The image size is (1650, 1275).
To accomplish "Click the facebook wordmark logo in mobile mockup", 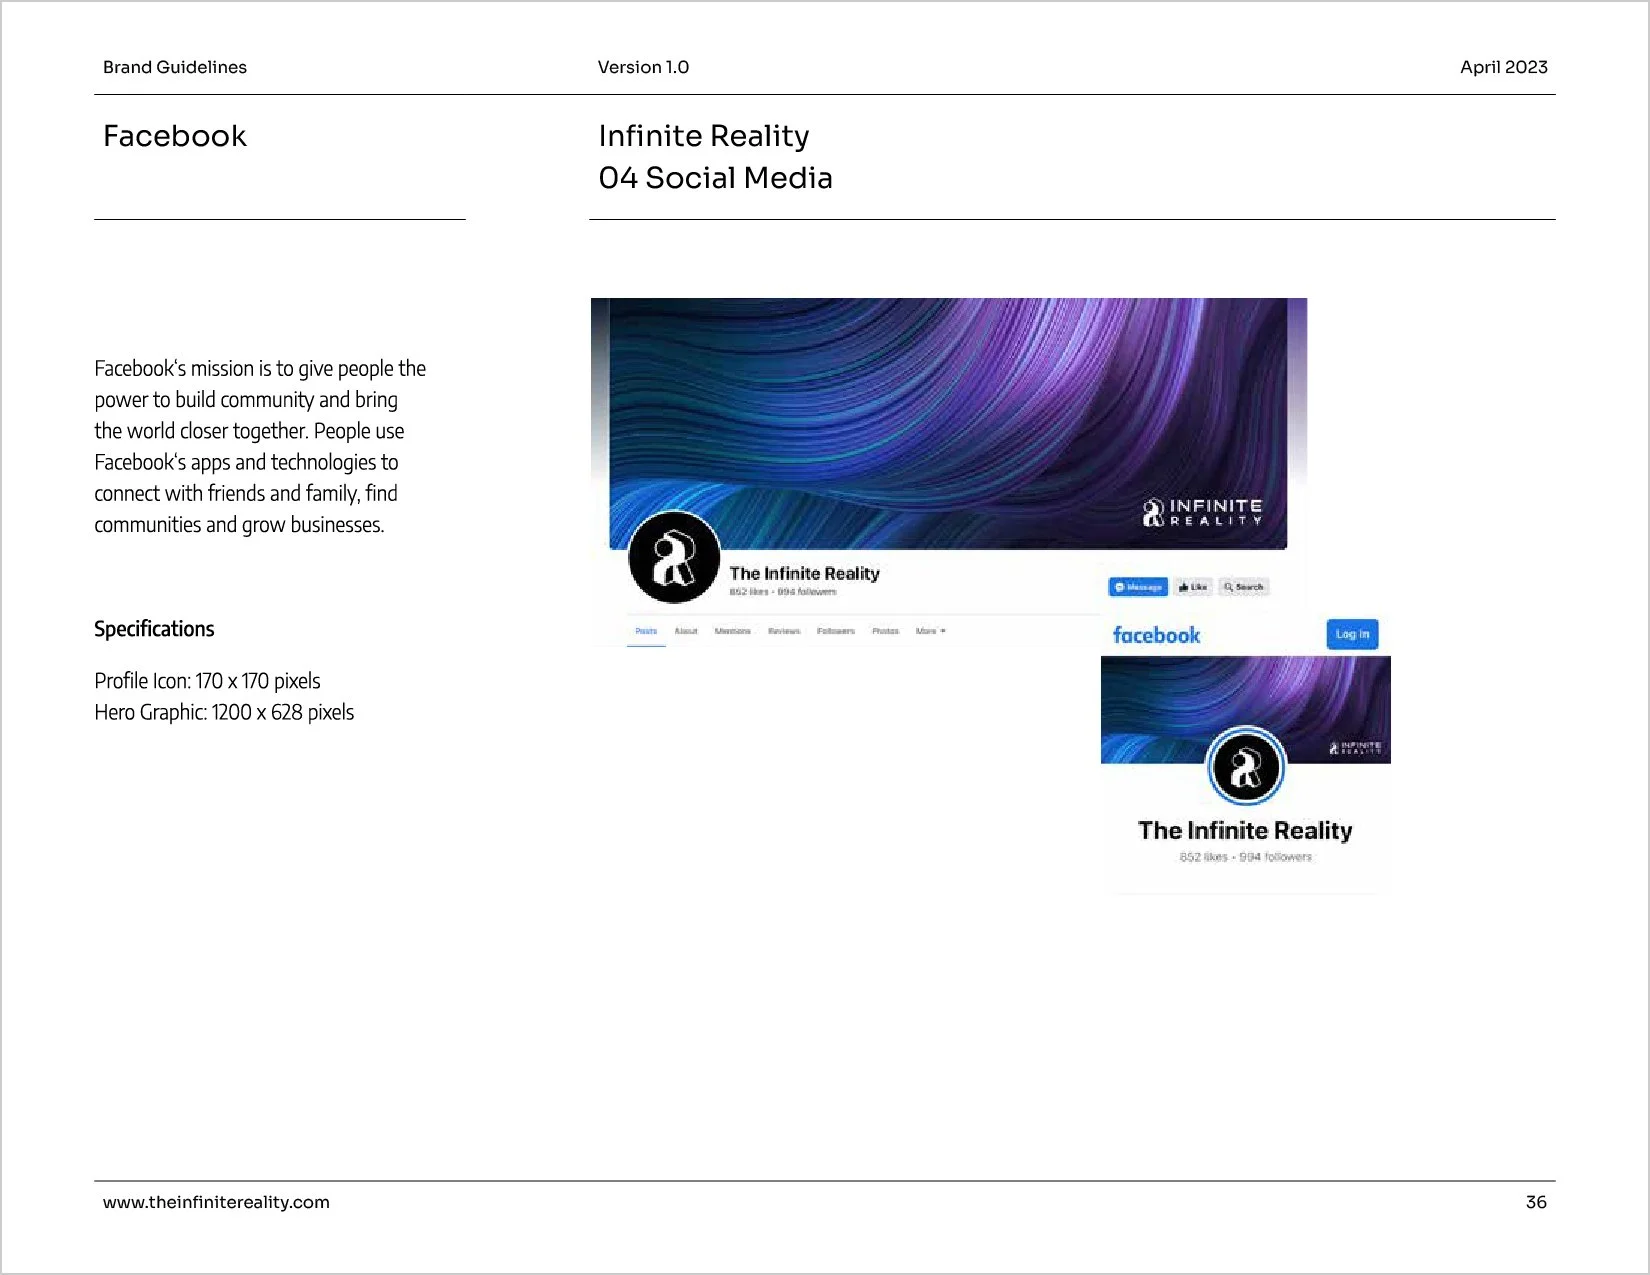I will (1156, 635).
